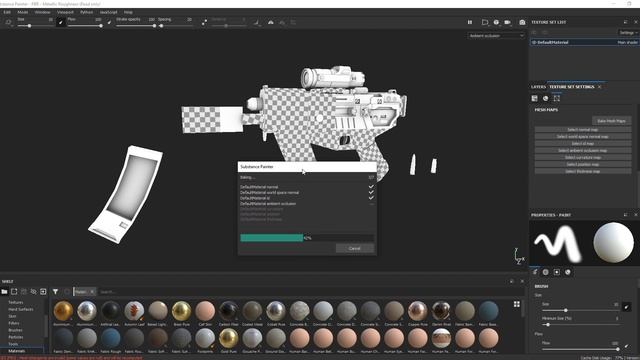The image size is (640, 360).
Task: Open the JavaScript menu
Action: (108, 12)
